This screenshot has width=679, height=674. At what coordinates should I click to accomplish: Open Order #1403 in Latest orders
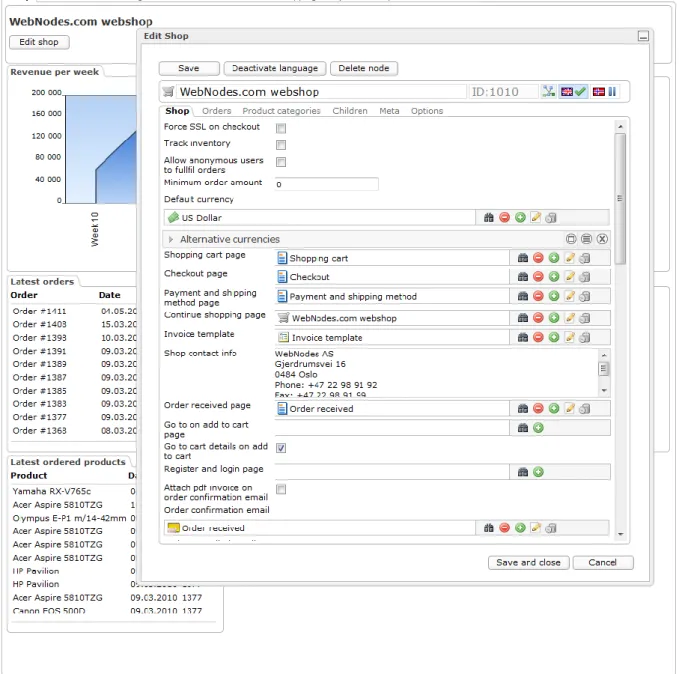coord(40,324)
